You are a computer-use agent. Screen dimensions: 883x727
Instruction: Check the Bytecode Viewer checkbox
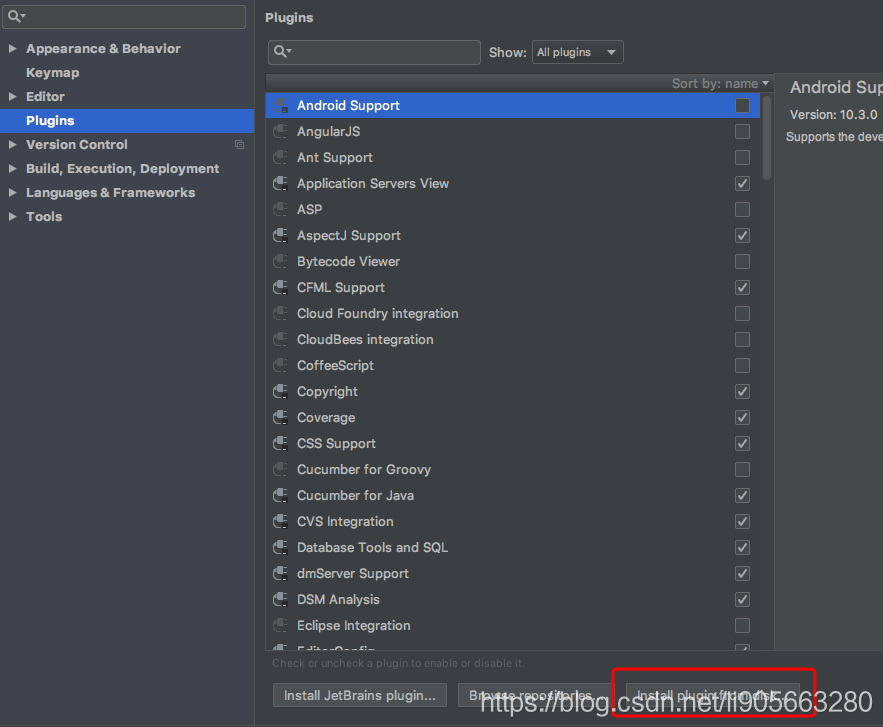click(x=742, y=261)
